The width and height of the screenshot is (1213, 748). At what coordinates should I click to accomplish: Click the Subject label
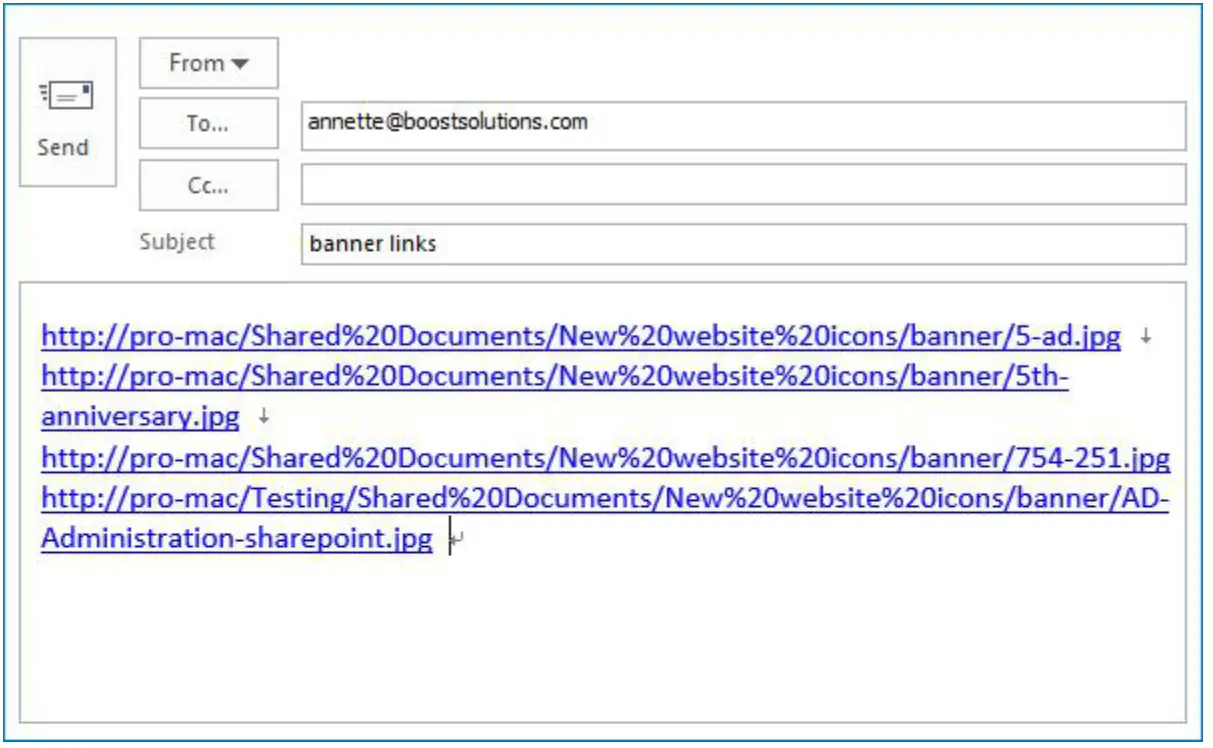177,242
